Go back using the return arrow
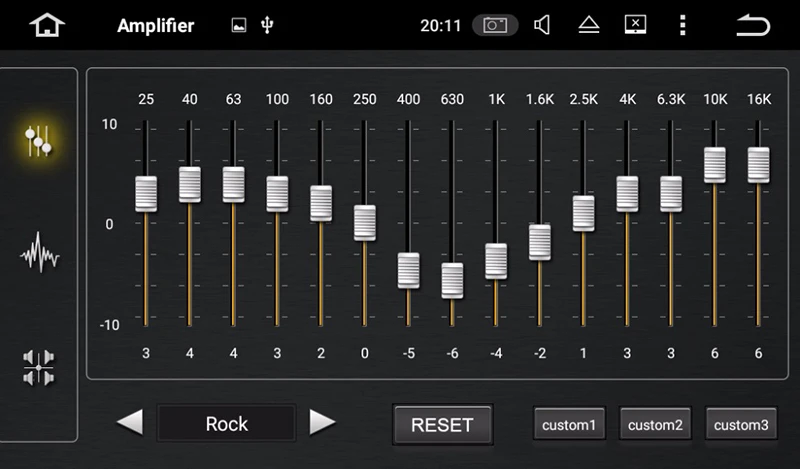Screen dimensions: 800x469 point(753,25)
